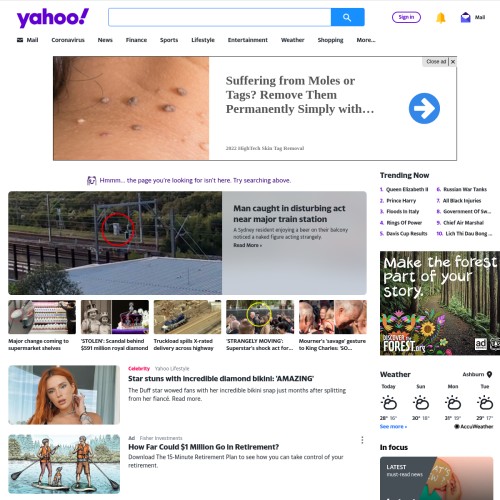Viewport: 500px width, 500px height.
Task: Open the notifications bell icon
Action: pos(441,17)
